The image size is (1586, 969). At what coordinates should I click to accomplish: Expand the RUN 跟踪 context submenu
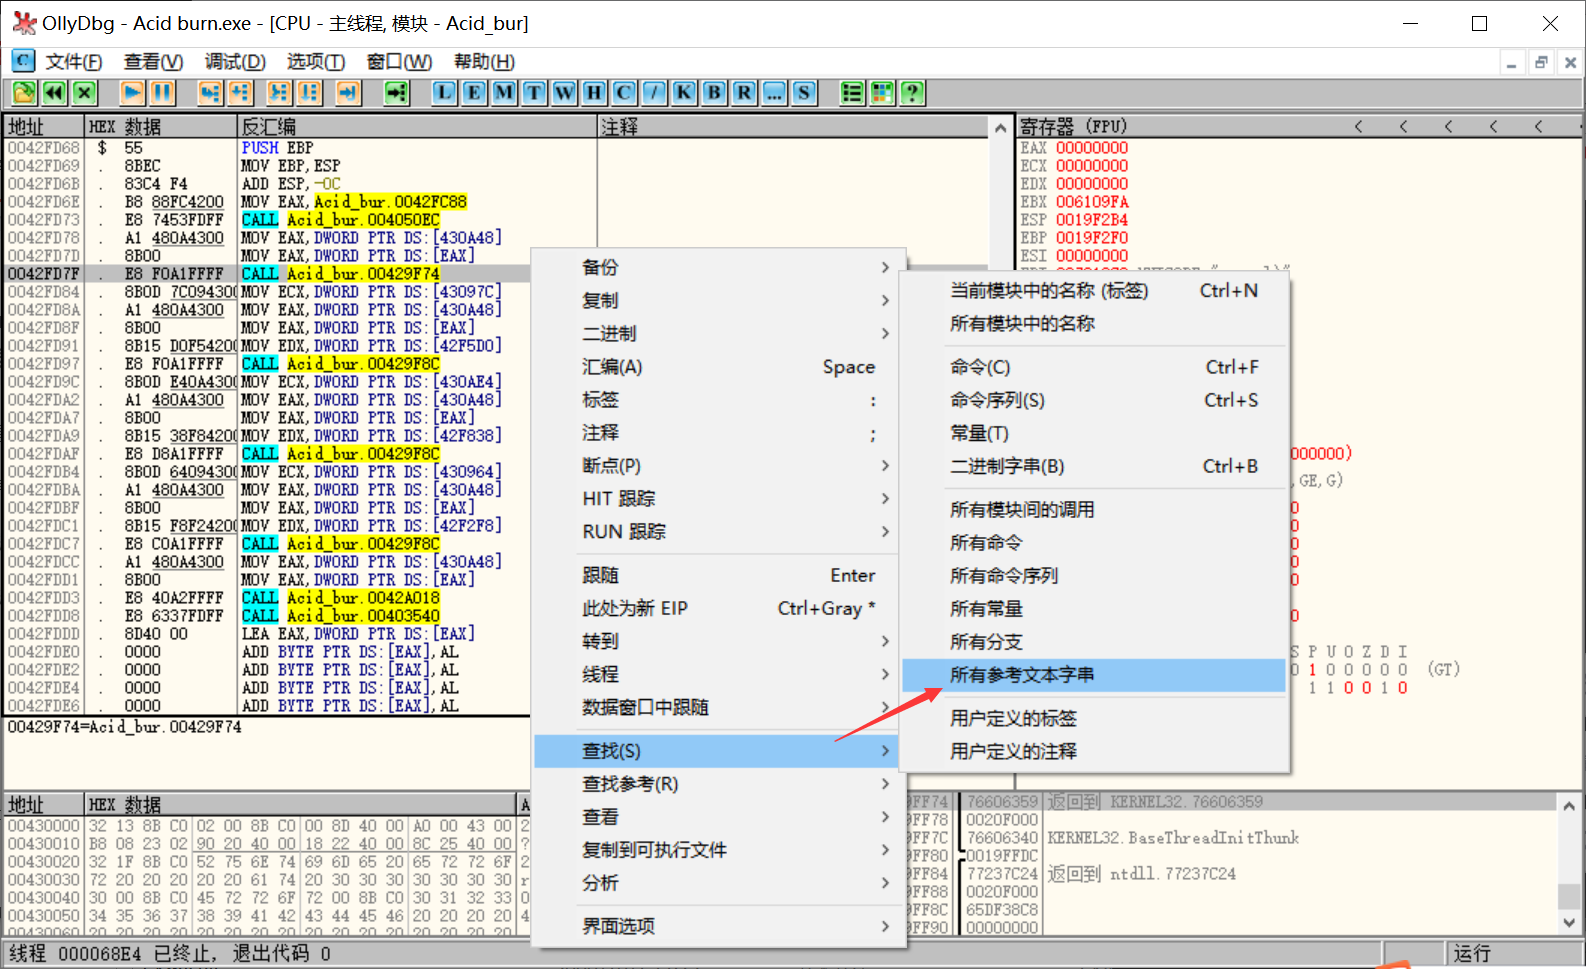pyautogui.click(x=716, y=531)
